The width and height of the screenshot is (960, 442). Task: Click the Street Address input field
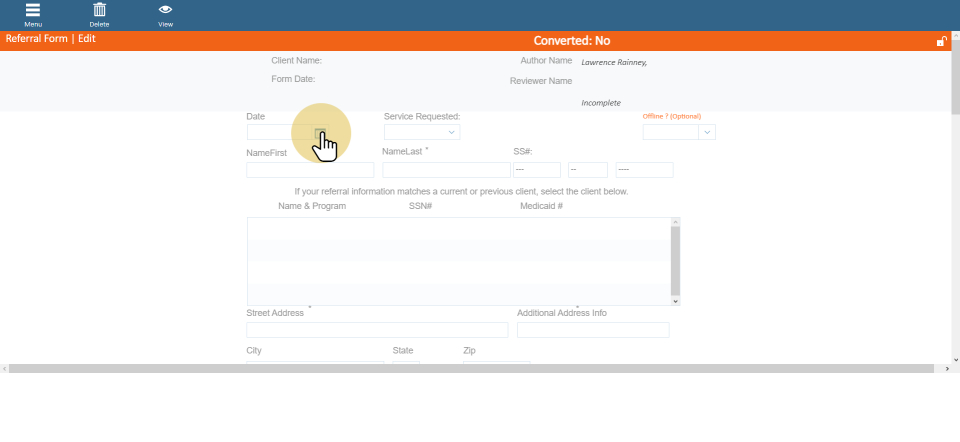pos(377,330)
